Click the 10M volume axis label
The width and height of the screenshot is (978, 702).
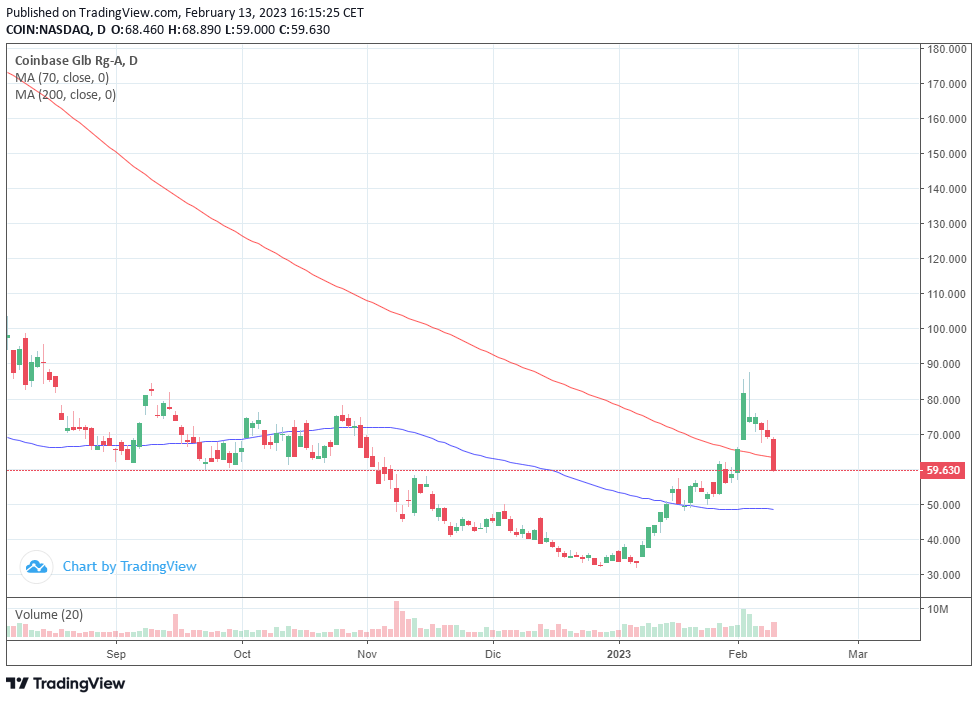pyautogui.click(x=937, y=608)
